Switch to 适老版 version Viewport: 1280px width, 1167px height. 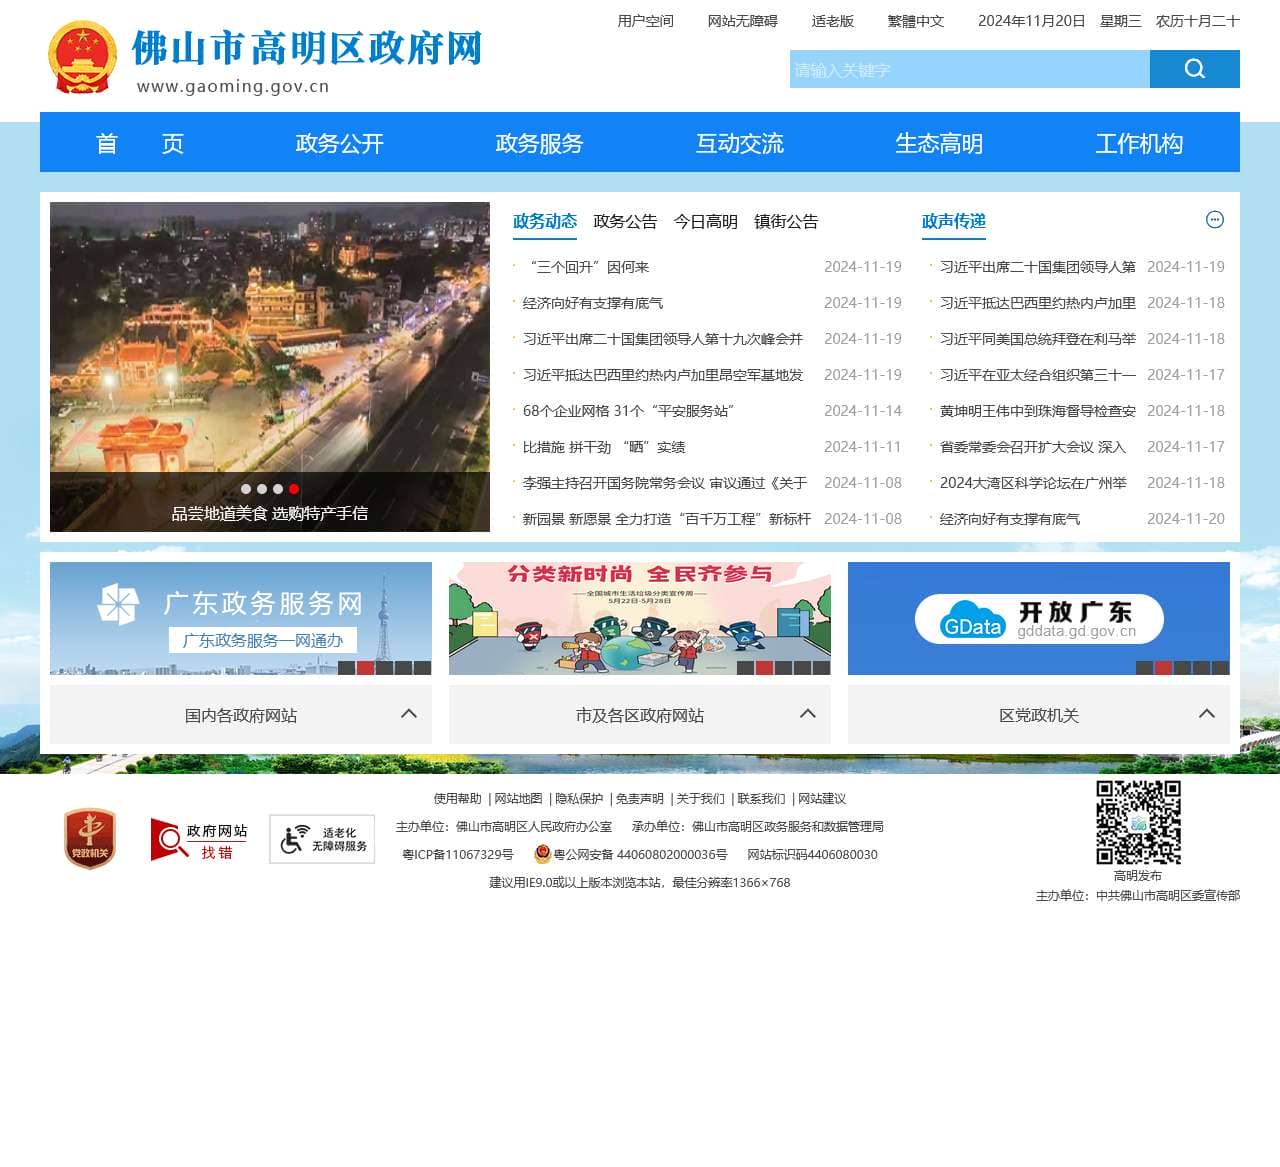click(833, 21)
